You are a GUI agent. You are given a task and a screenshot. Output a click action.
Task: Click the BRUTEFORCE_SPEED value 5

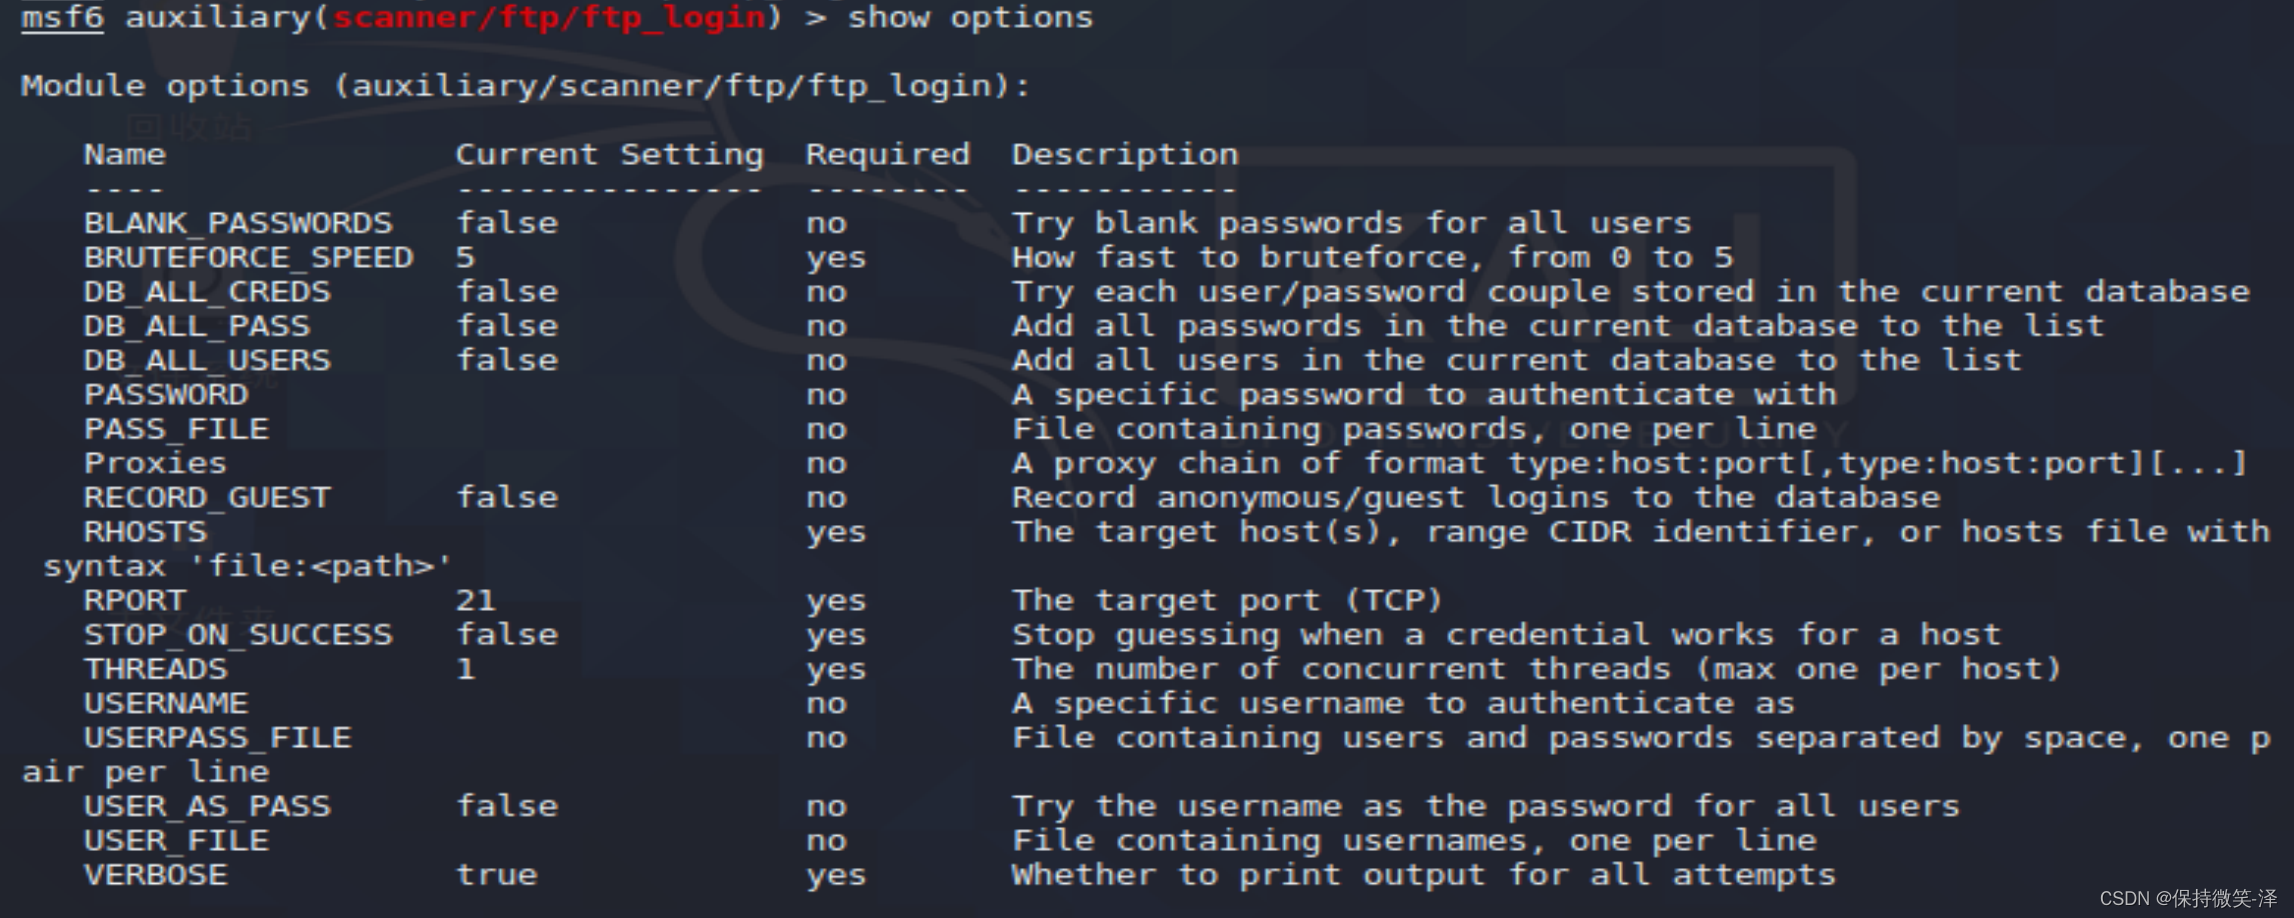tap(465, 258)
